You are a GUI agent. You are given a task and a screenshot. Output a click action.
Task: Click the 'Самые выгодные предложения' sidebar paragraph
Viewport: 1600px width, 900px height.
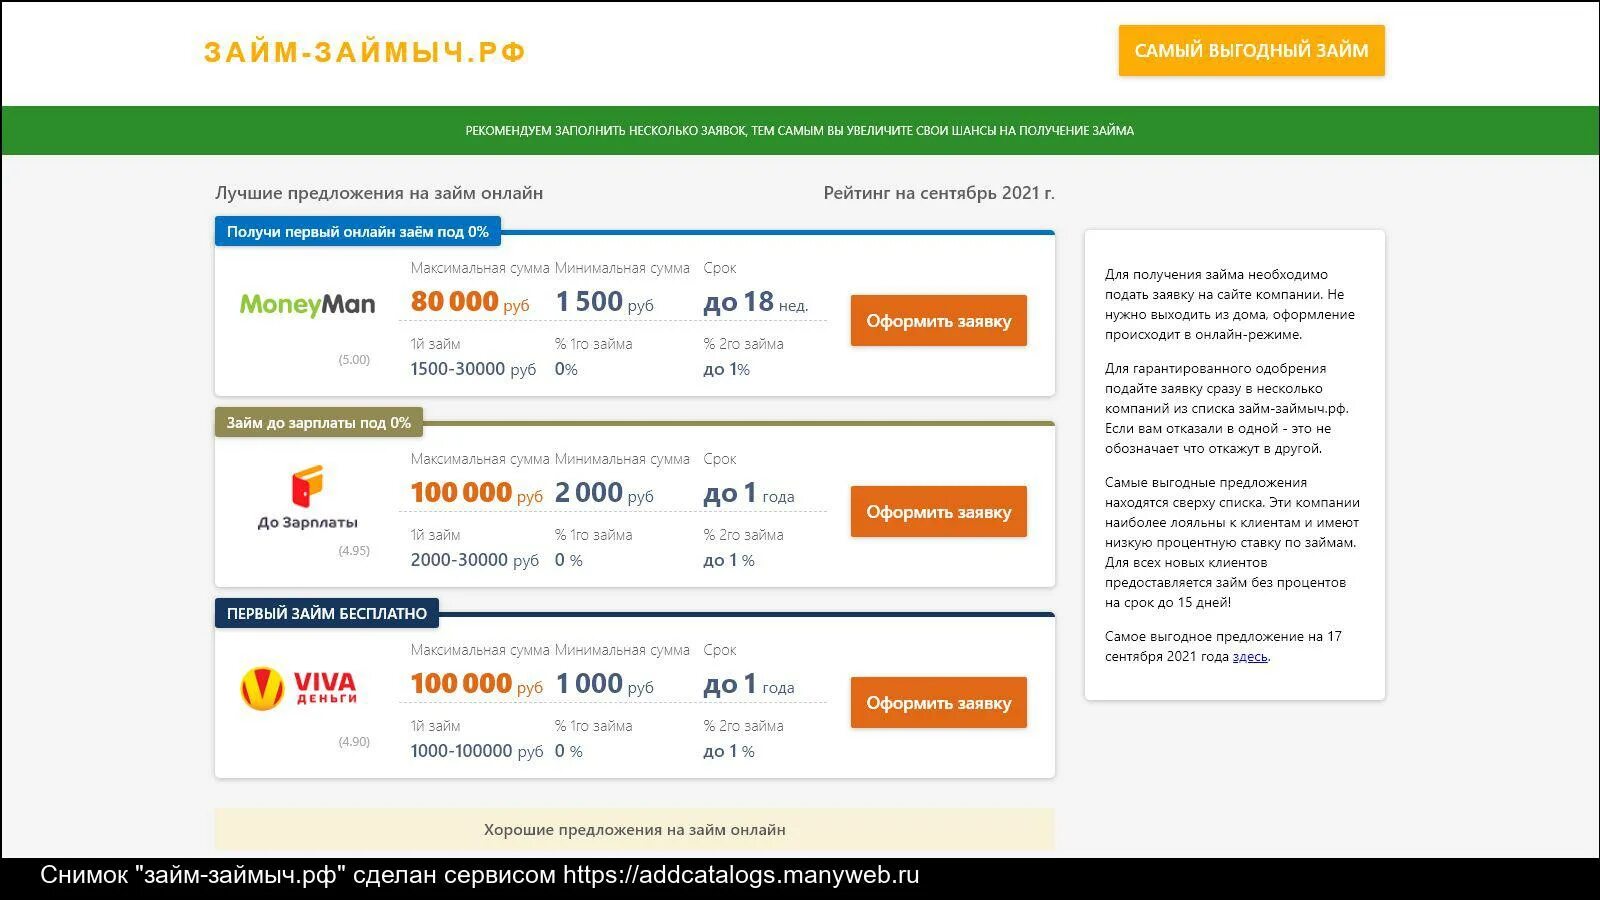[1232, 543]
